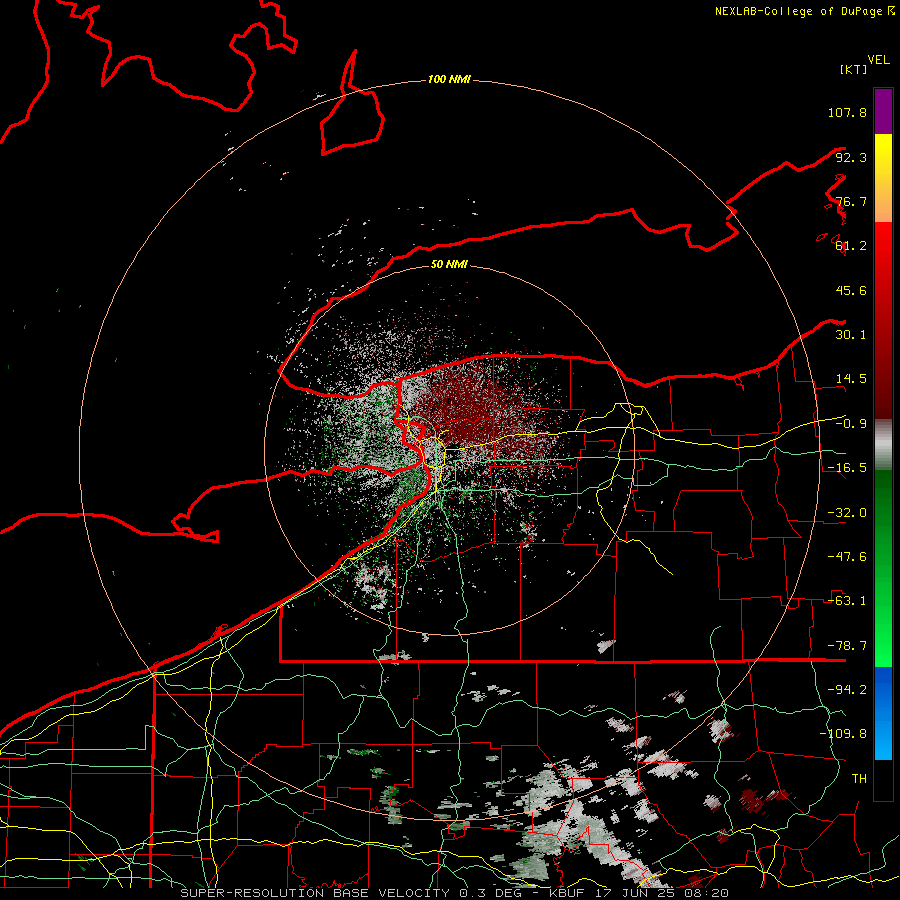Click the [KT] units label
This screenshot has width=900, height=900.
pos(853,69)
